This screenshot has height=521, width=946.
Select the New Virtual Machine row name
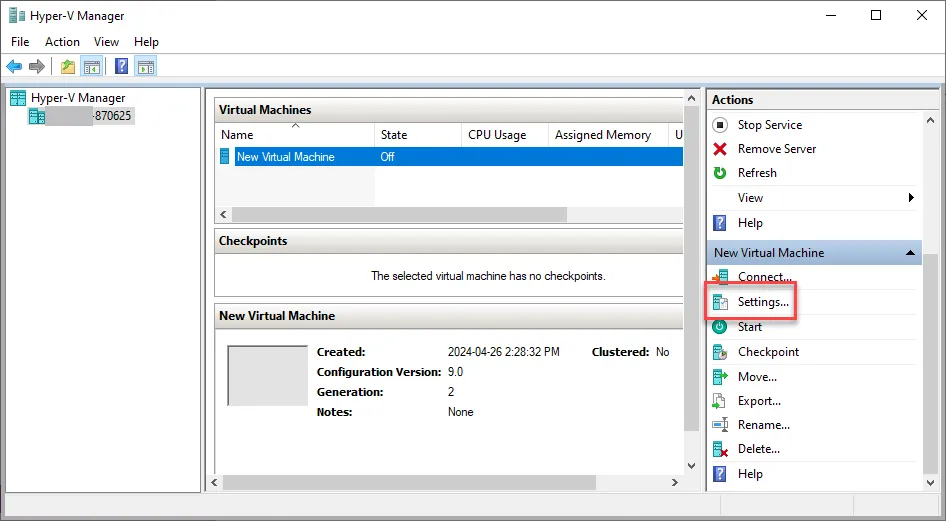(x=285, y=157)
